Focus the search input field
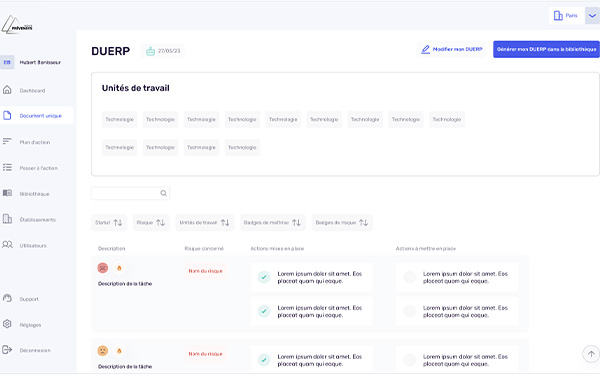Screen dimensions: 600x380 (130, 193)
